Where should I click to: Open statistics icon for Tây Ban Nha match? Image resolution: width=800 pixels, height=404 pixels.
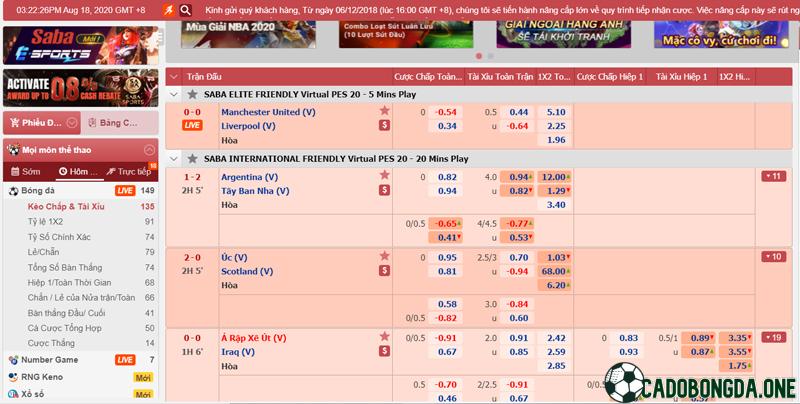coord(384,190)
